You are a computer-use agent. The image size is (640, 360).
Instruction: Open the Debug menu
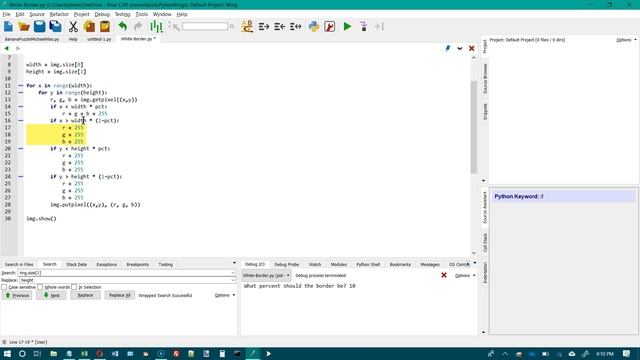pyautogui.click(x=102, y=14)
